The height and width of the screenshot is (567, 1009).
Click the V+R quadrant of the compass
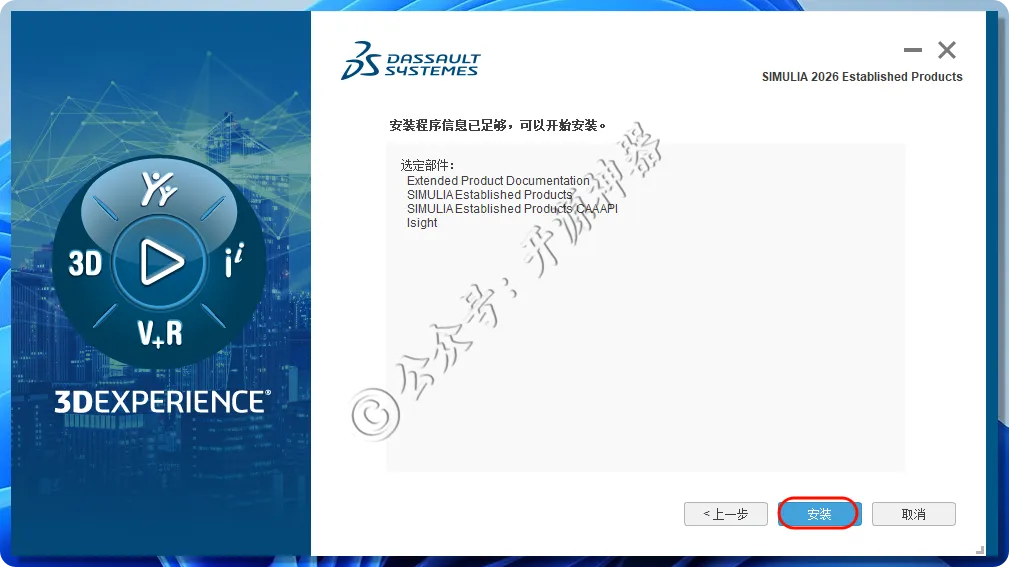coord(160,333)
